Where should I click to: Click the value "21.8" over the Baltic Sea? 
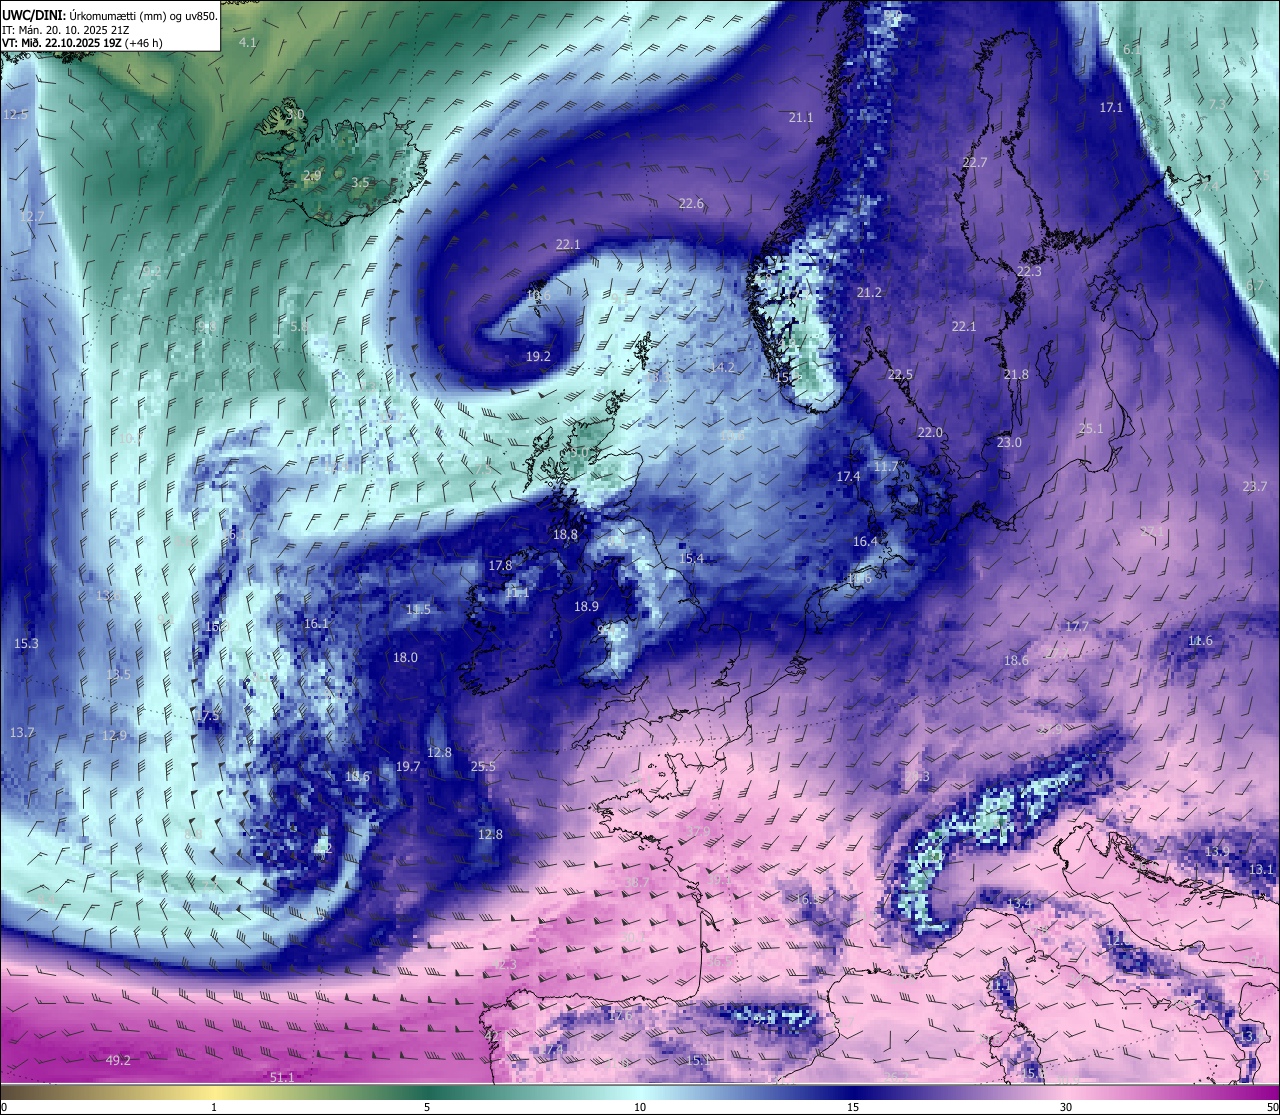click(1015, 374)
